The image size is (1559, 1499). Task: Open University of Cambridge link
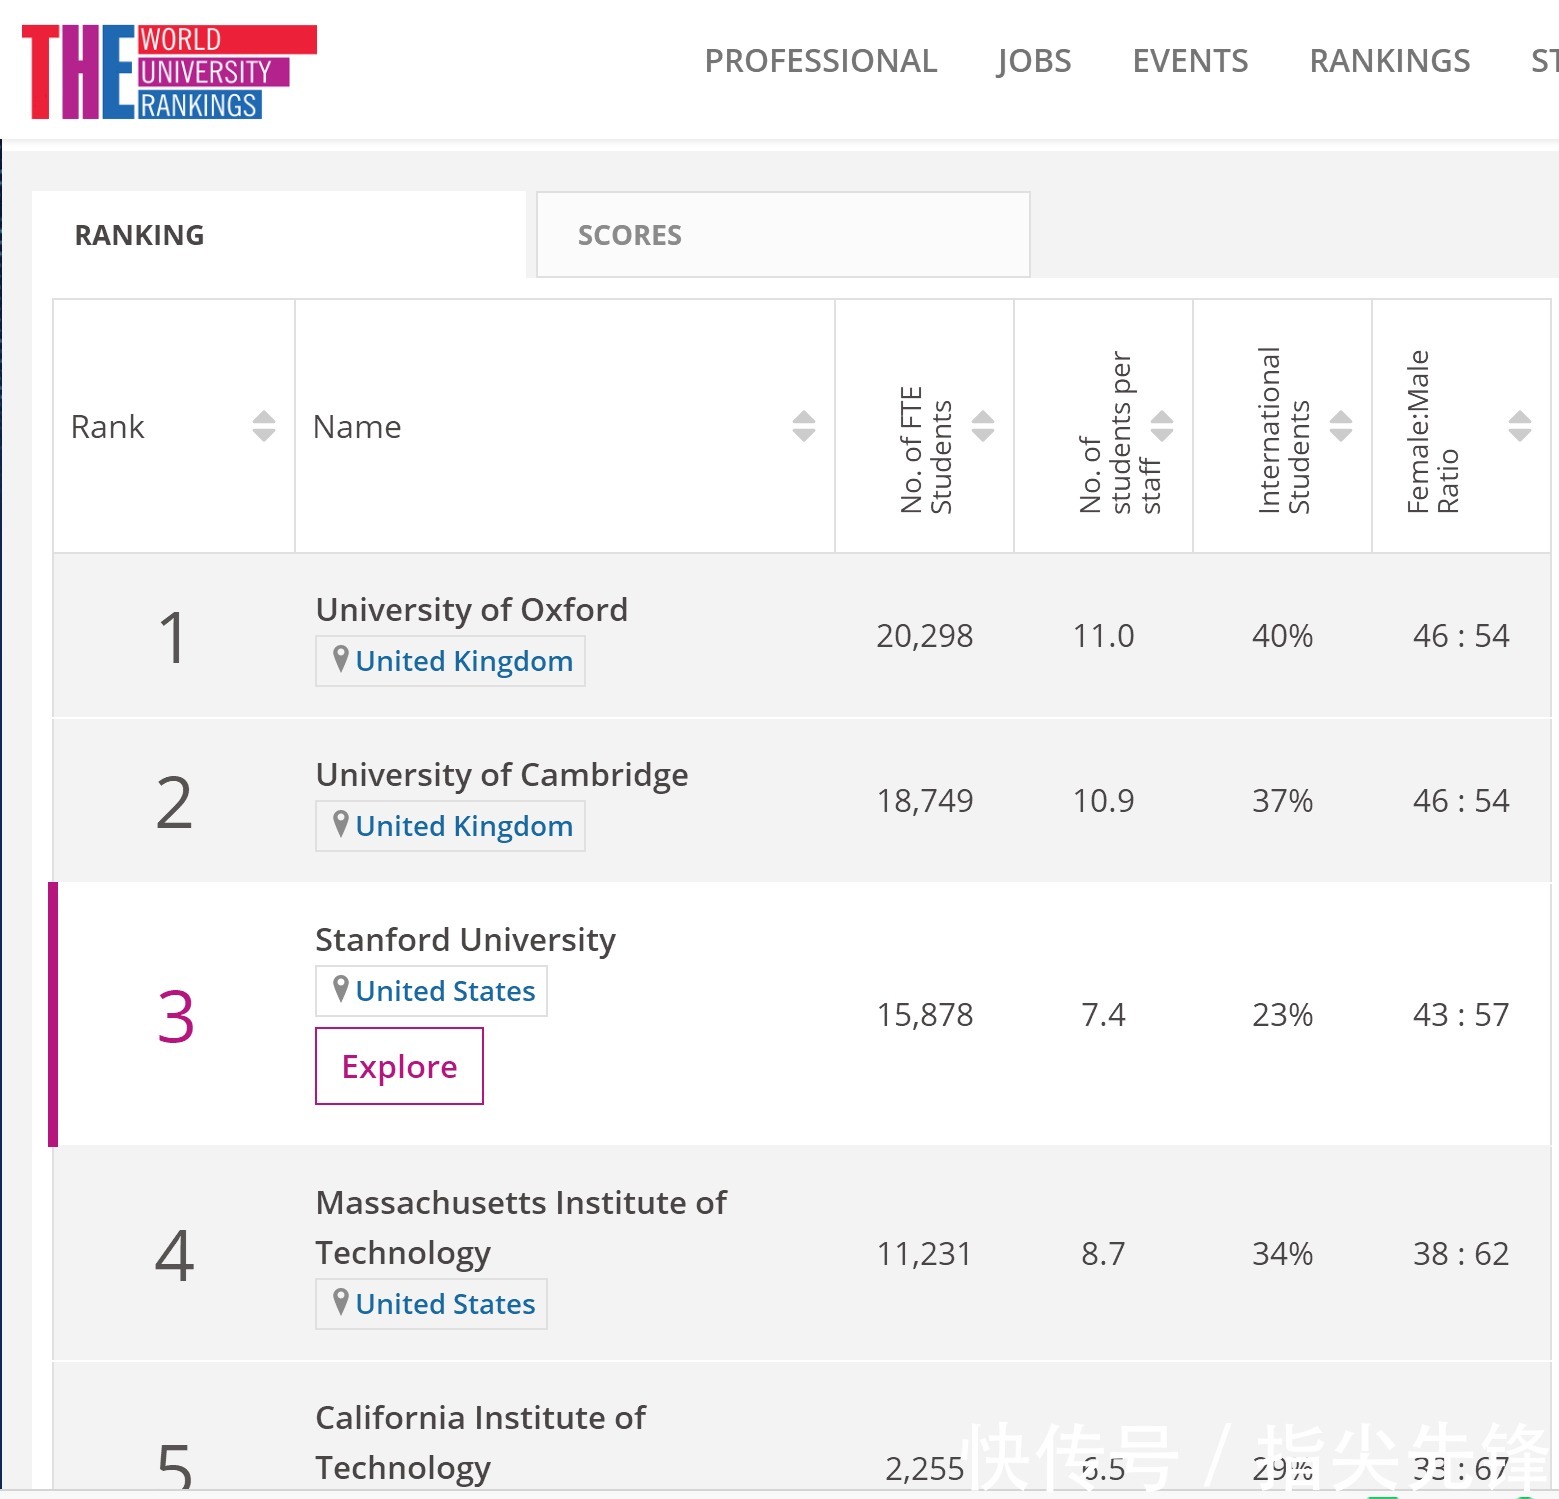point(502,774)
